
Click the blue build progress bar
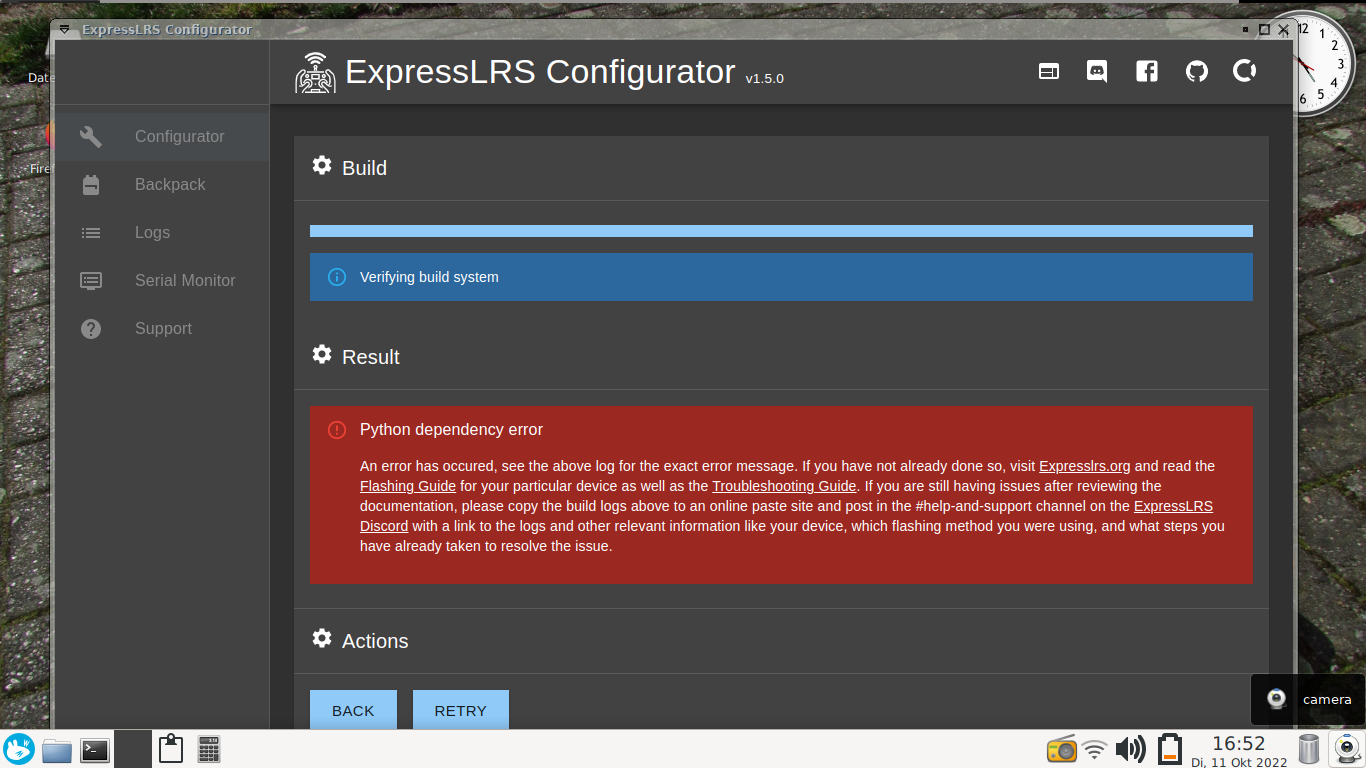[x=780, y=230]
